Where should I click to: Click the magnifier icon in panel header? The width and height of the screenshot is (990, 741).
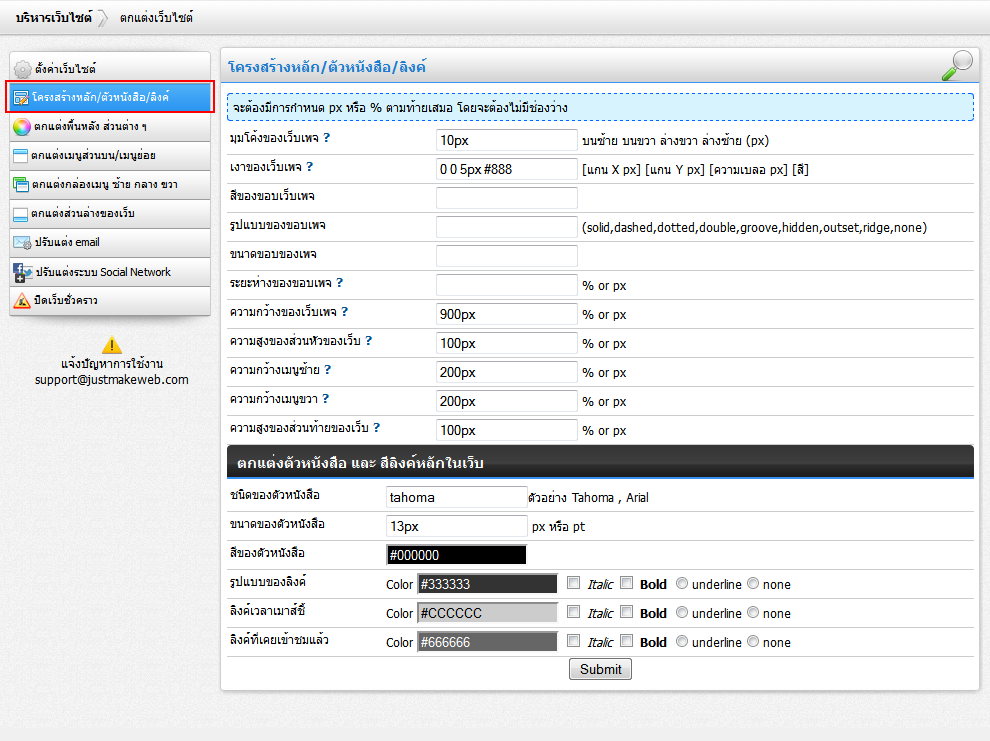[x=957, y=66]
